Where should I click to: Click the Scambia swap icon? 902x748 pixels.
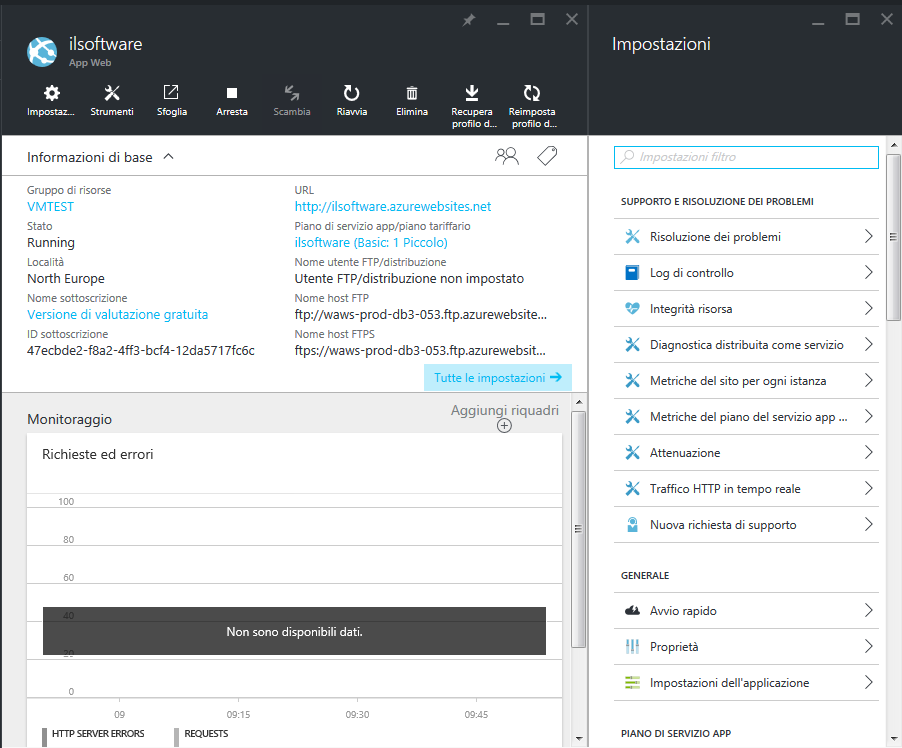click(x=292, y=93)
